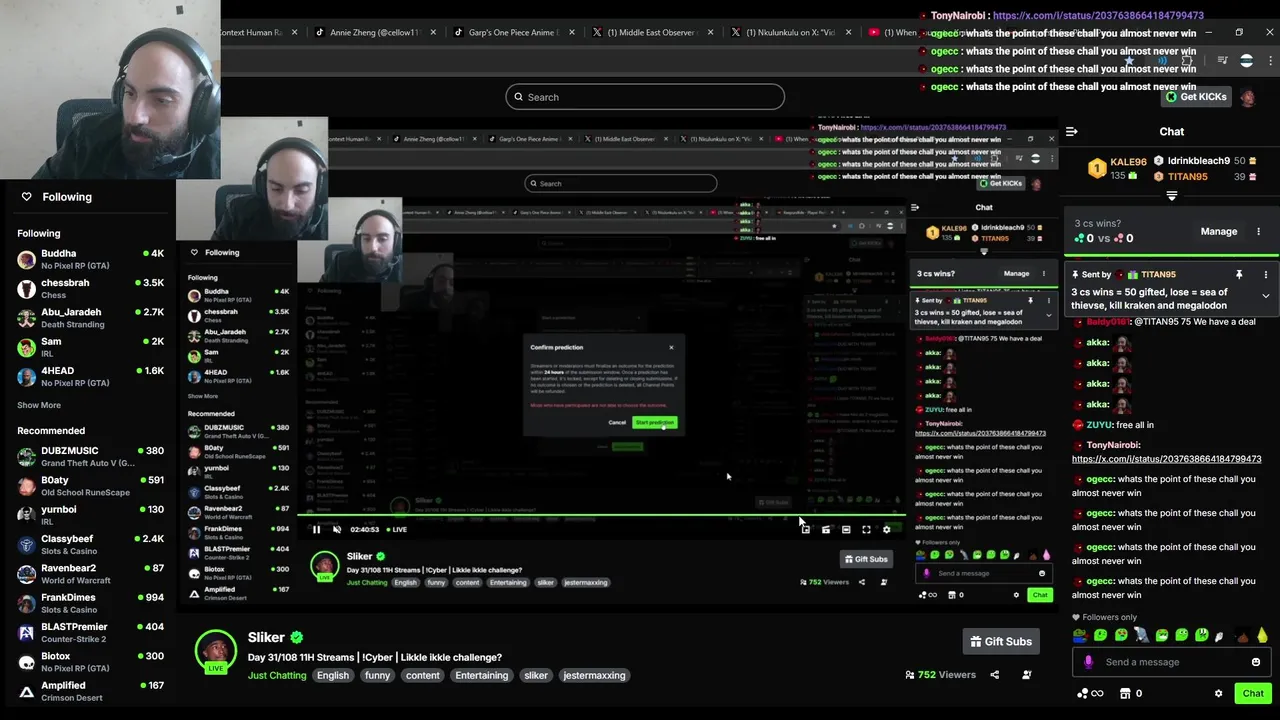Enter fullscreen on the video player
Viewport: 1280px width, 720px height.
866,529
